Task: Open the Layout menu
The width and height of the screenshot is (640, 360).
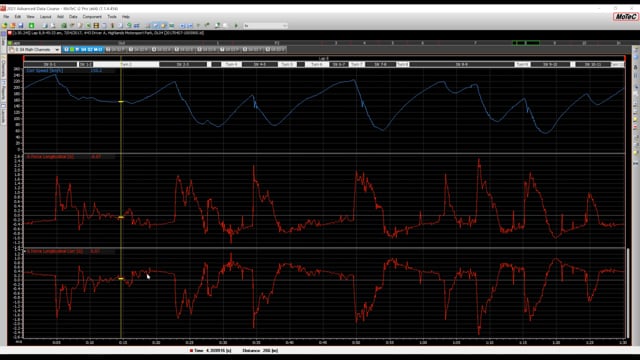Action: click(45, 17)
